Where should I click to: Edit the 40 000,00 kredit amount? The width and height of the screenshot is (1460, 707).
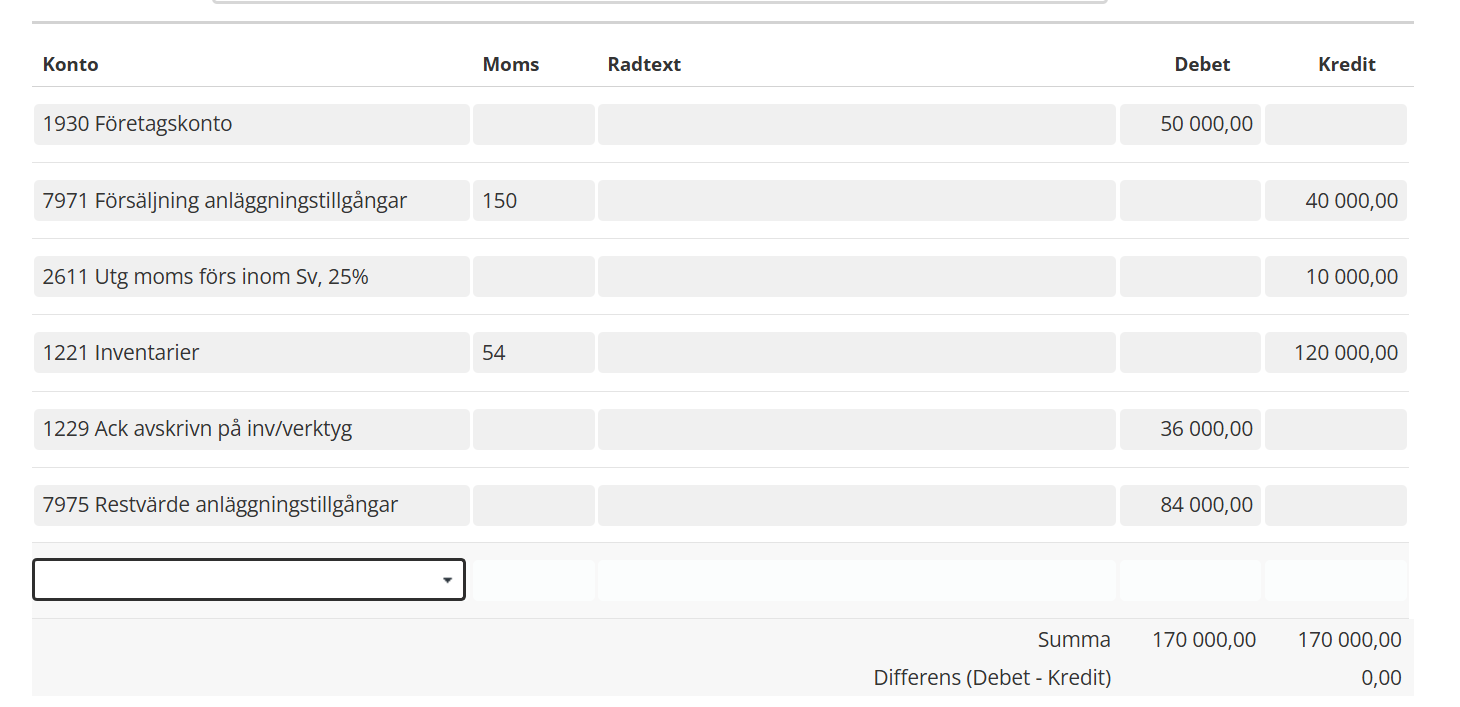1336,200
